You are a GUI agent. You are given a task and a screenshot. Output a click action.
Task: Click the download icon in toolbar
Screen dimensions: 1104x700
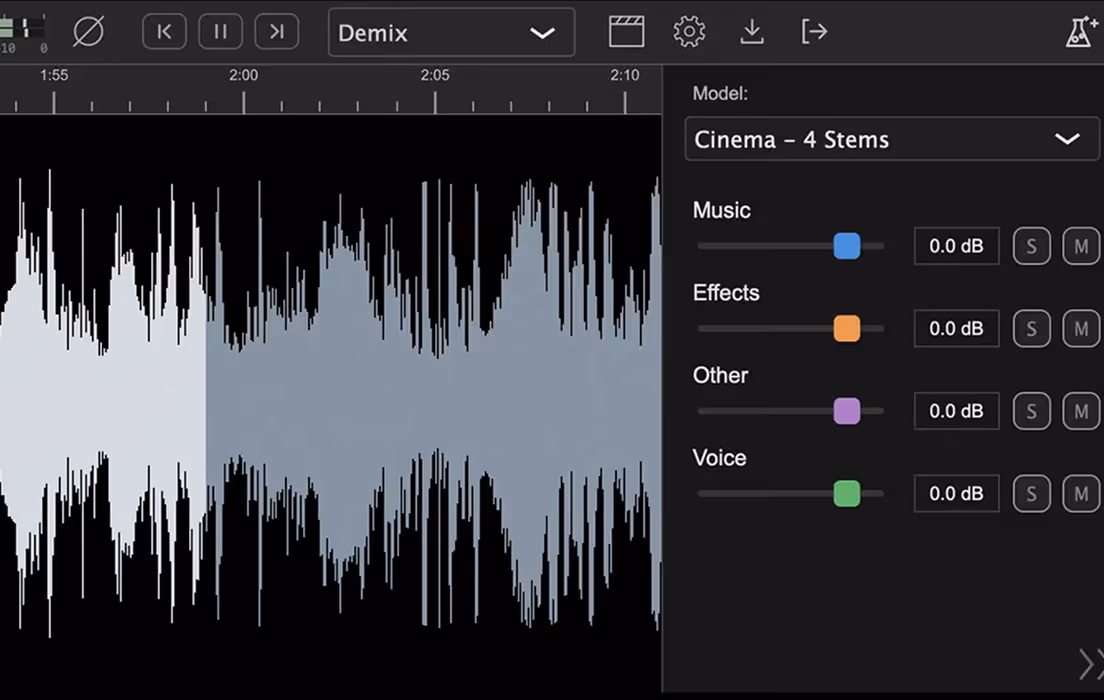pos(752,32)
